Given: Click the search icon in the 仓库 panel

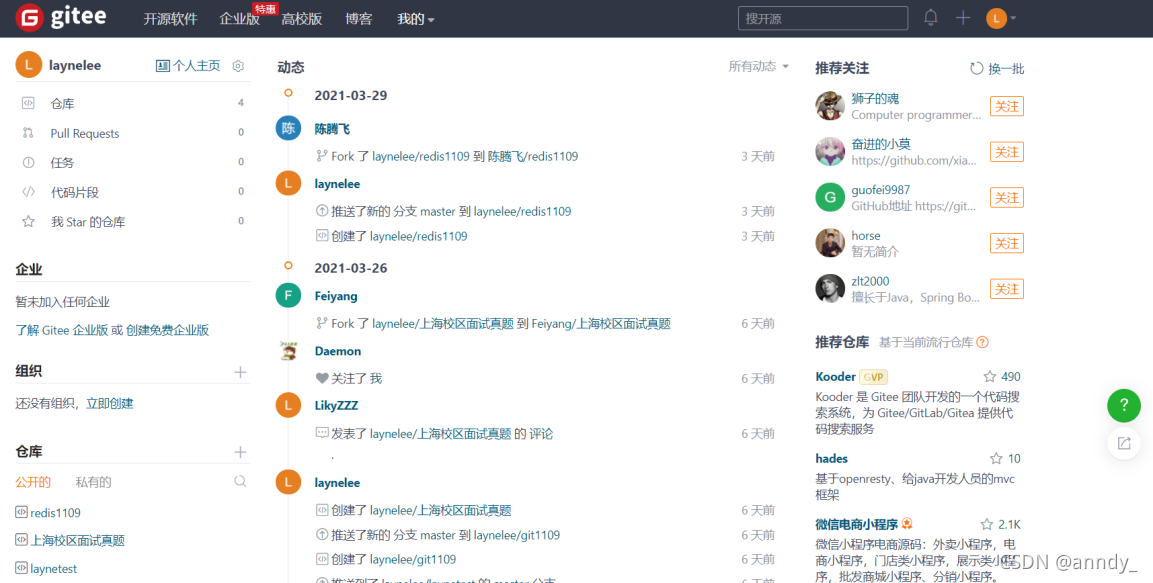Looking at the screenshot, I should (x=240, y=481).
